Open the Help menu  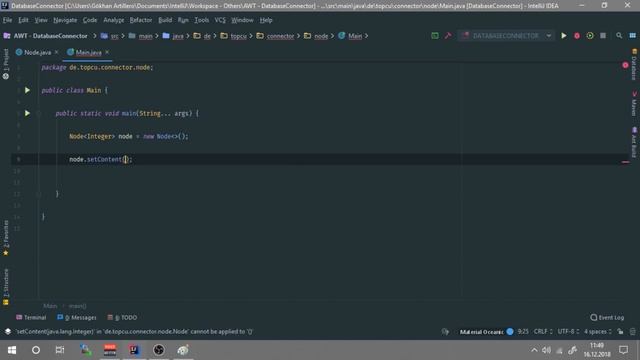point(266,20)
